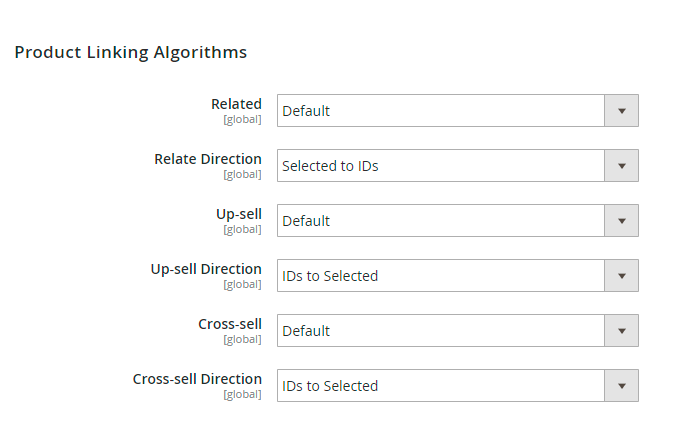The width and height of the screenshot is (685, 440).
Task: Open the Cross-sell select showing Default
Action: click(x=440, y=331)
